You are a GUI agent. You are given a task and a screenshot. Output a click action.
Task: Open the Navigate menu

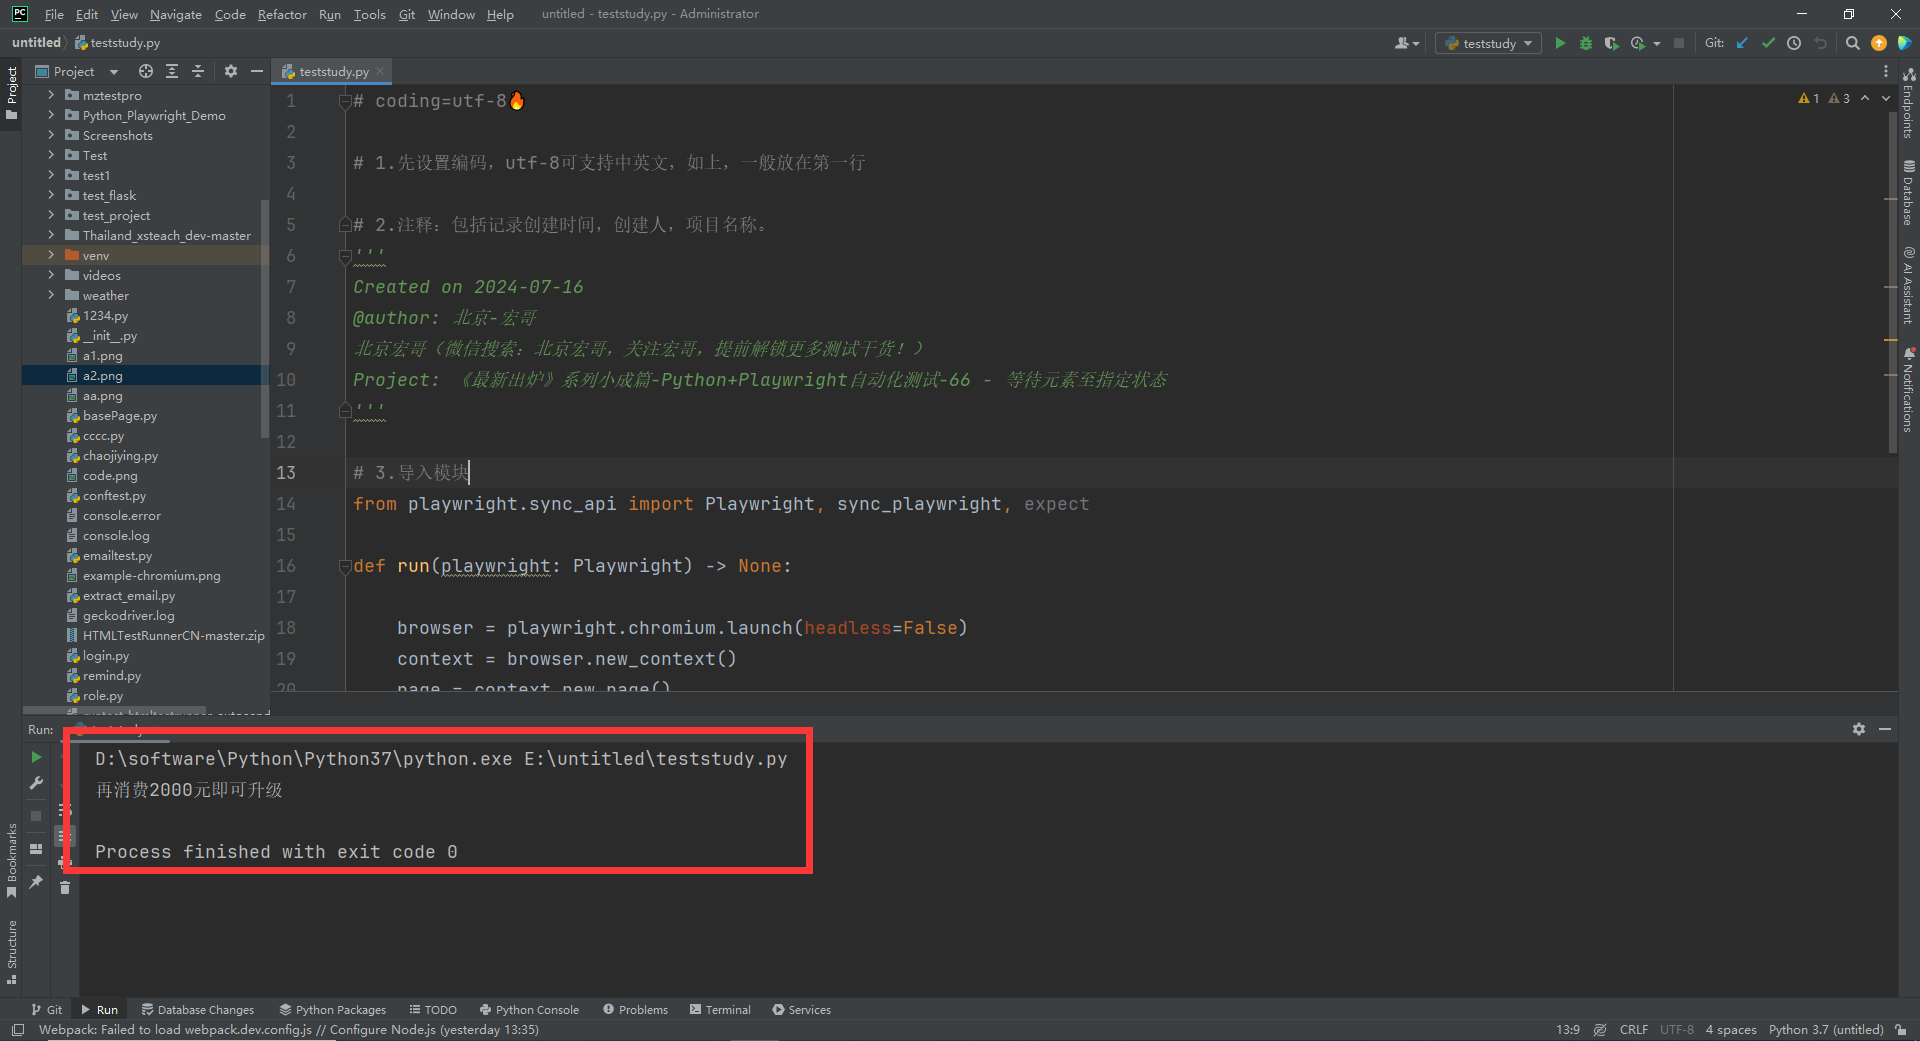176,14
